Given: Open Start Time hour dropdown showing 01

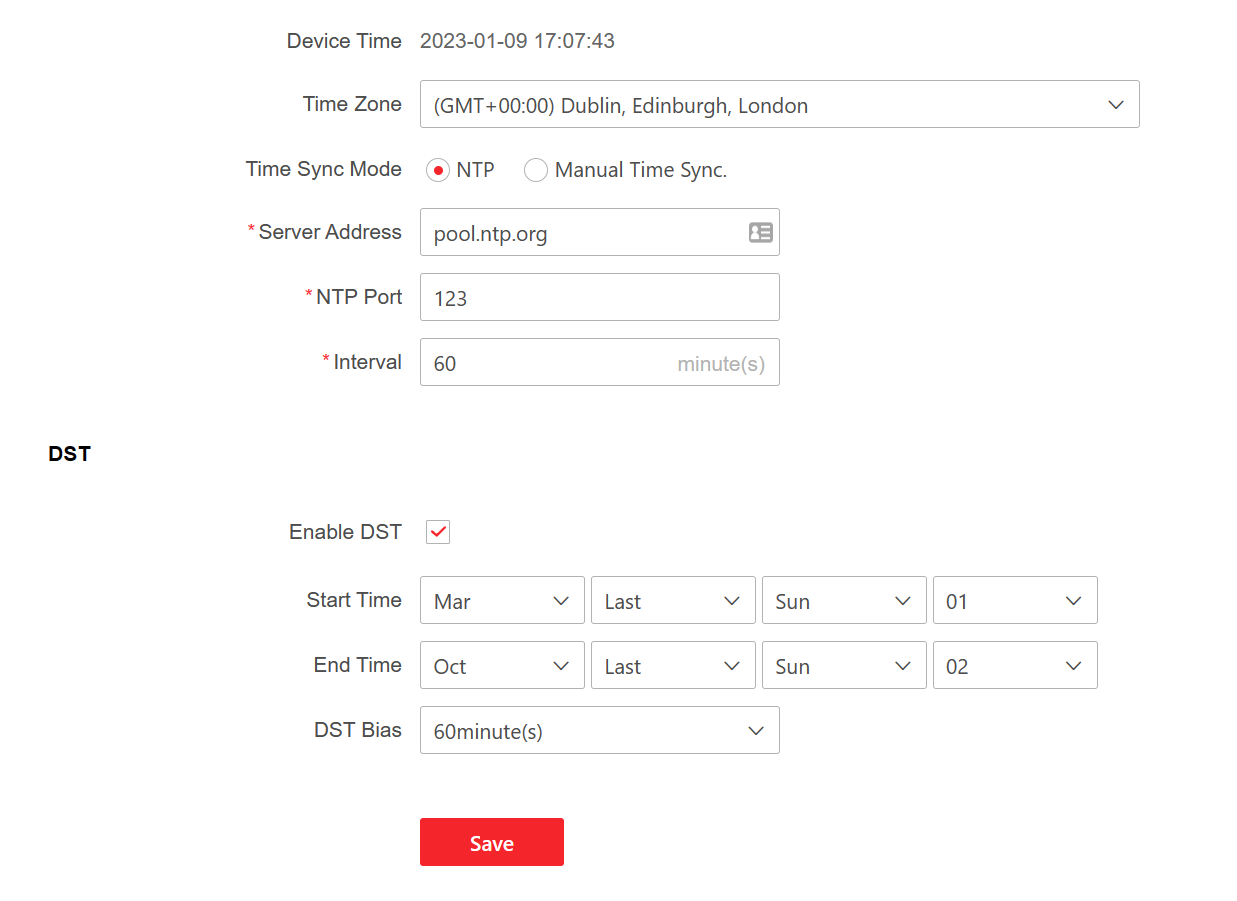Looking at the screenshot, I should [x=1015, y=601].
